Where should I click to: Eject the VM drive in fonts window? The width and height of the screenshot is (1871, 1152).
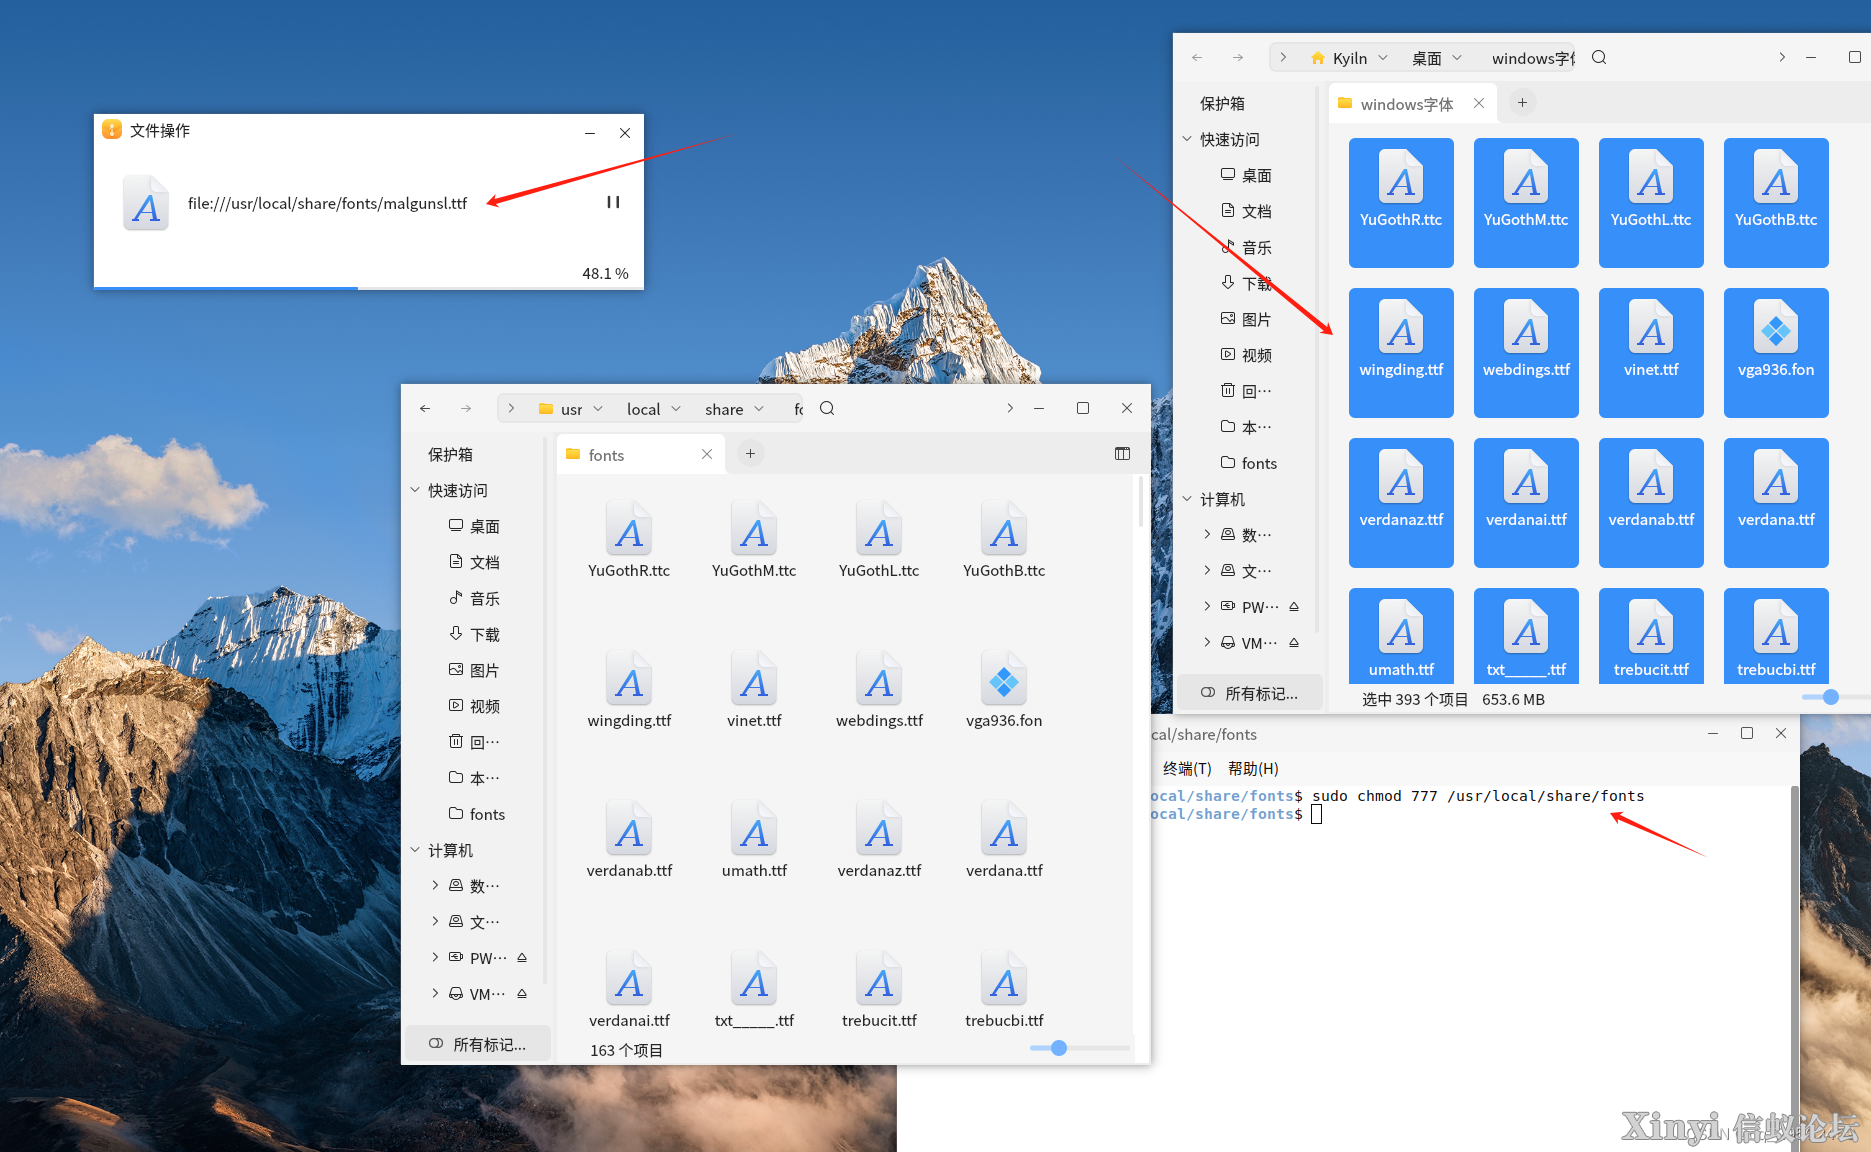[x=522, y=993]
